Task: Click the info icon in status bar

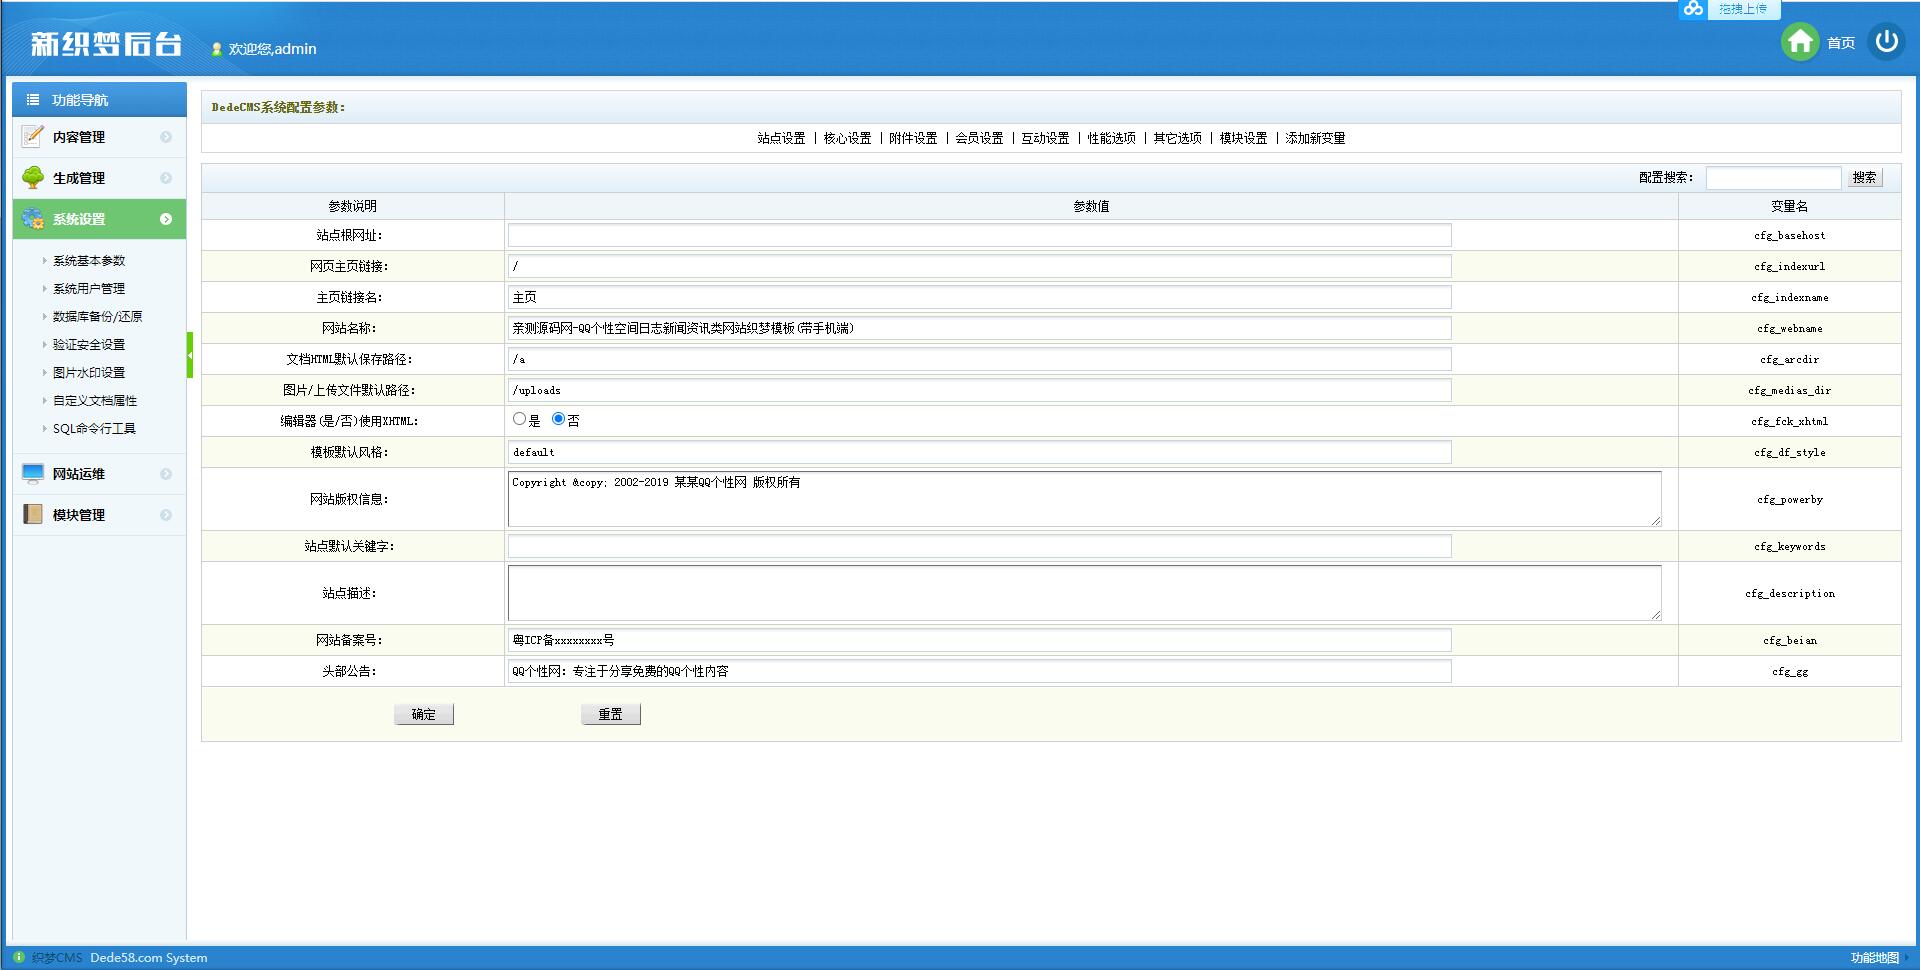Action: [19, 957]
